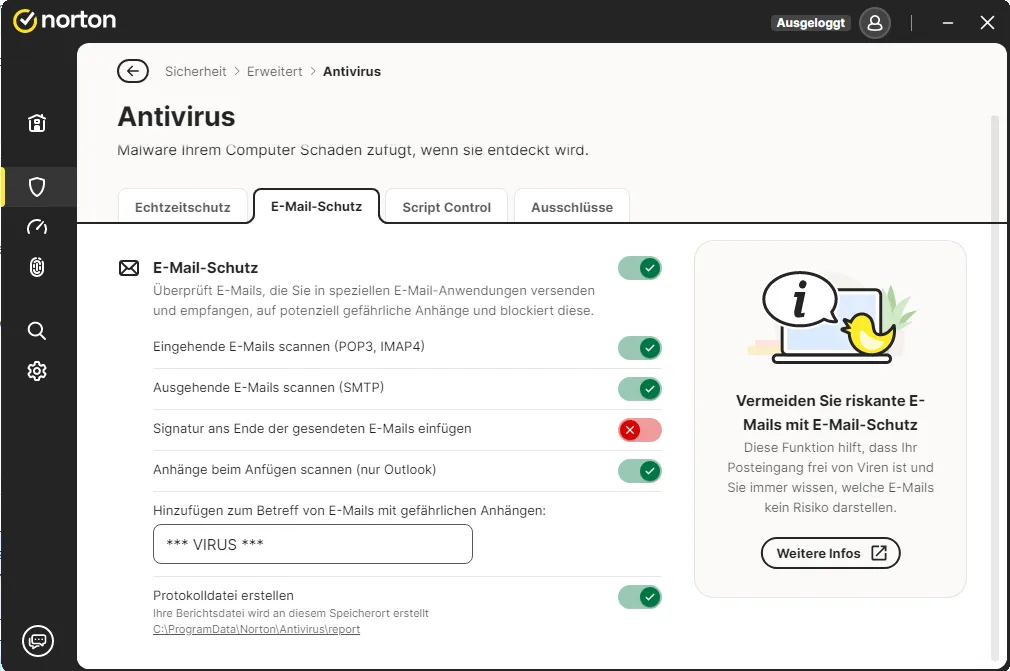The height and width of the screenshot is (671, 1010).
Task: Open the privacy fingerprint sidebar icon
Action: point(37,267)
